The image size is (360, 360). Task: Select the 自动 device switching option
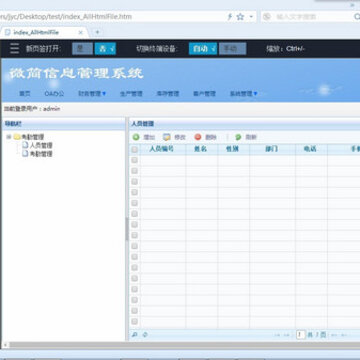pos(203,49)
